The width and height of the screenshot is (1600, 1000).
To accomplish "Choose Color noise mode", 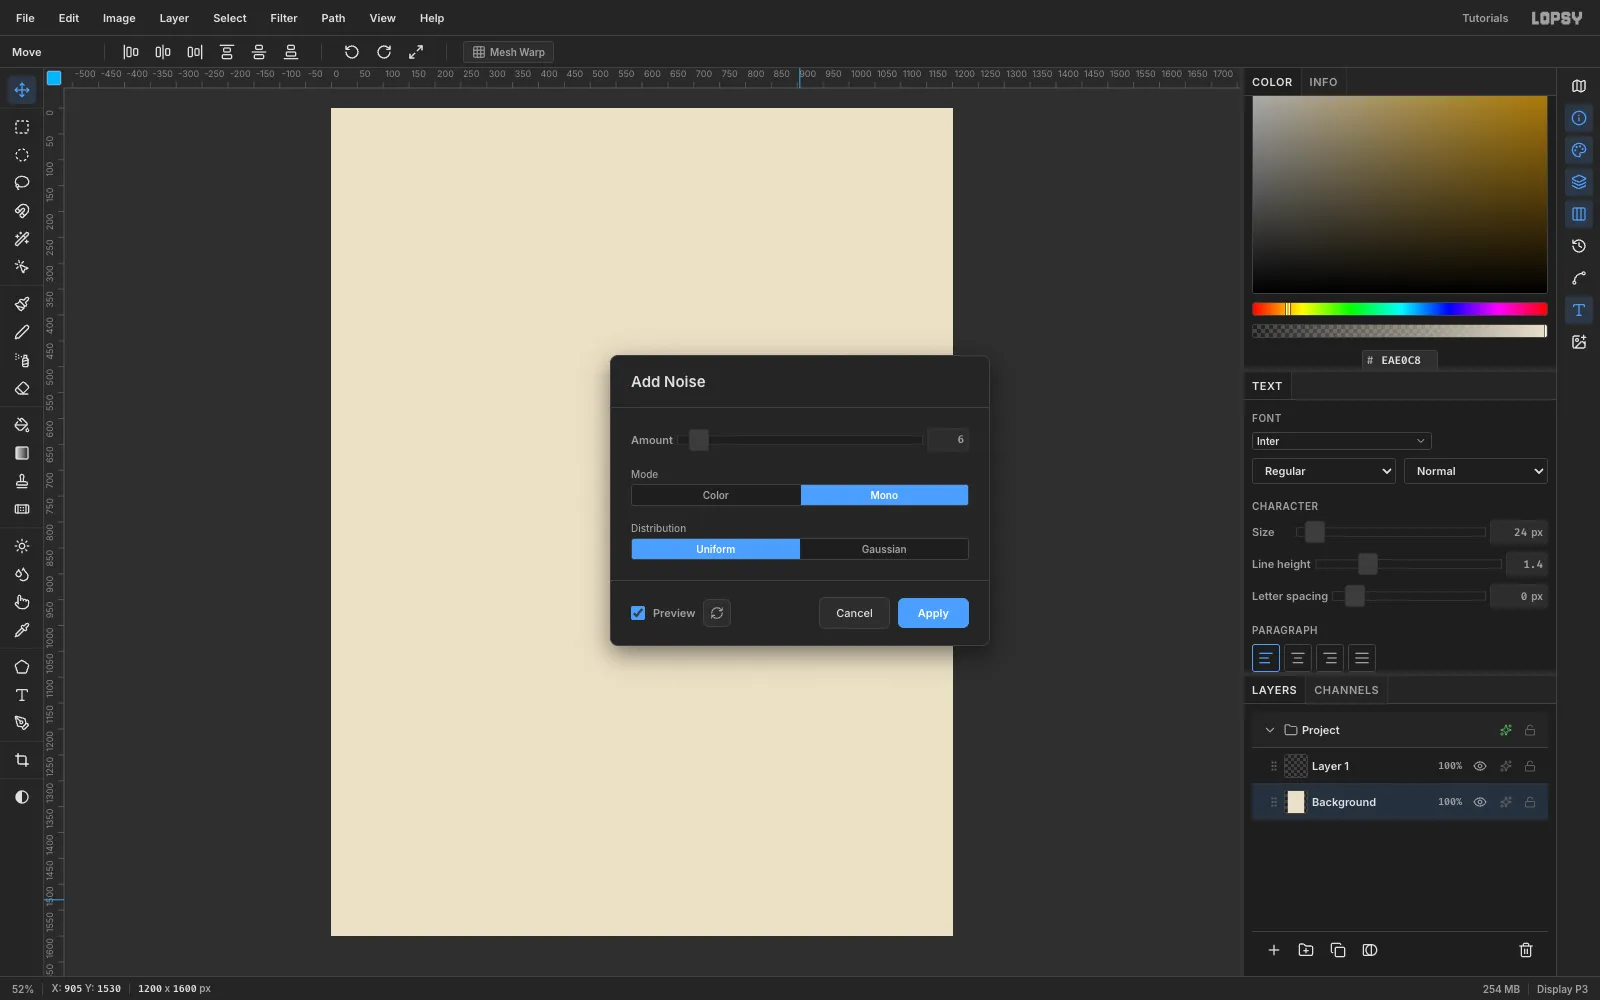I will click(x=716, y=495).
